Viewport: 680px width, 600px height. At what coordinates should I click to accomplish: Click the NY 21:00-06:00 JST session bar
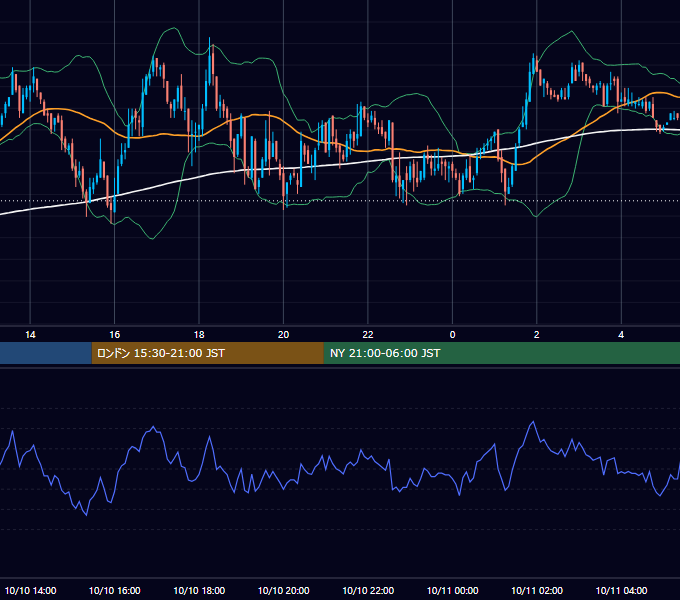click(x=502, y=353)
